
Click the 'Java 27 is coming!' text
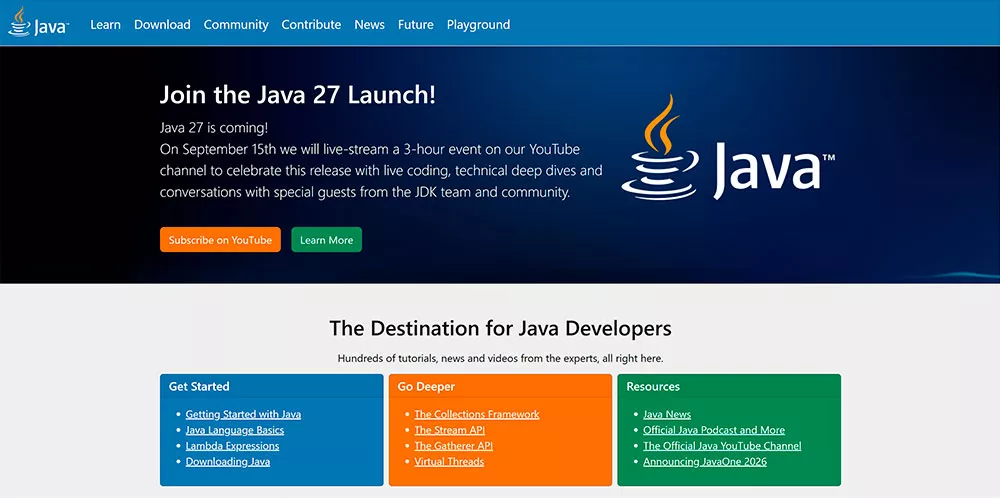click(214, 128)
